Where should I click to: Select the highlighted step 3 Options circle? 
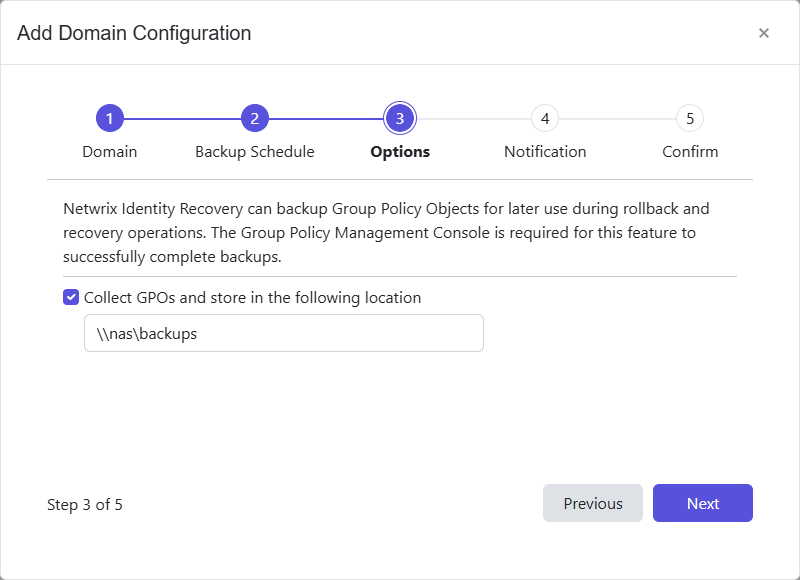click(399, 117)
